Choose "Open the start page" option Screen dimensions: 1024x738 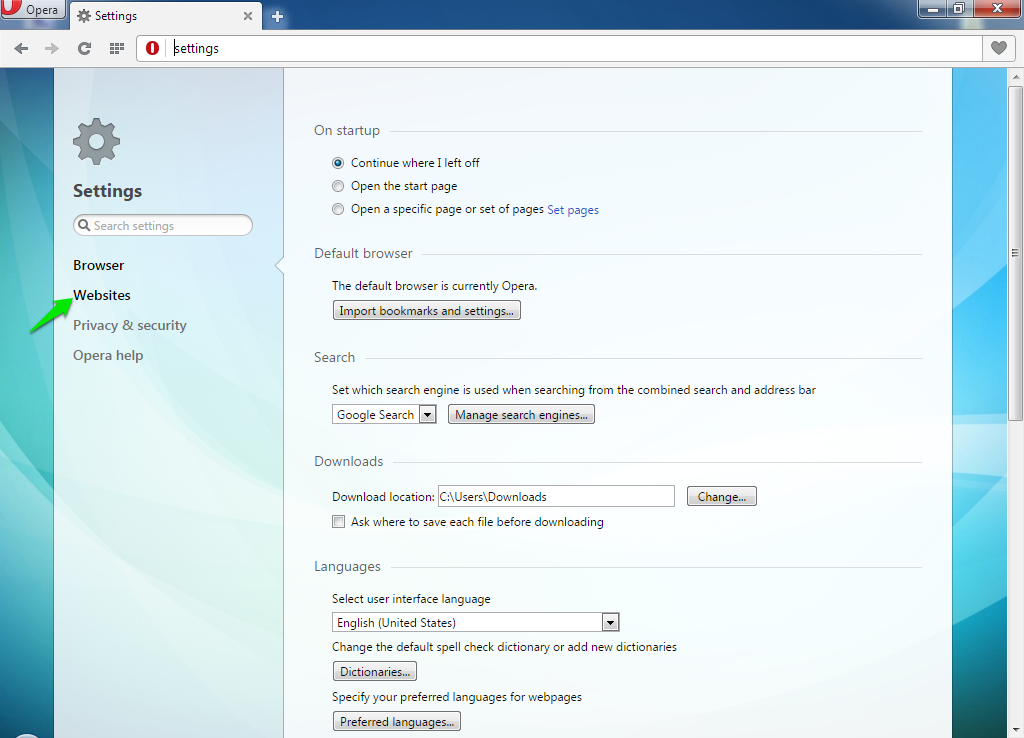tap(338, 186)
